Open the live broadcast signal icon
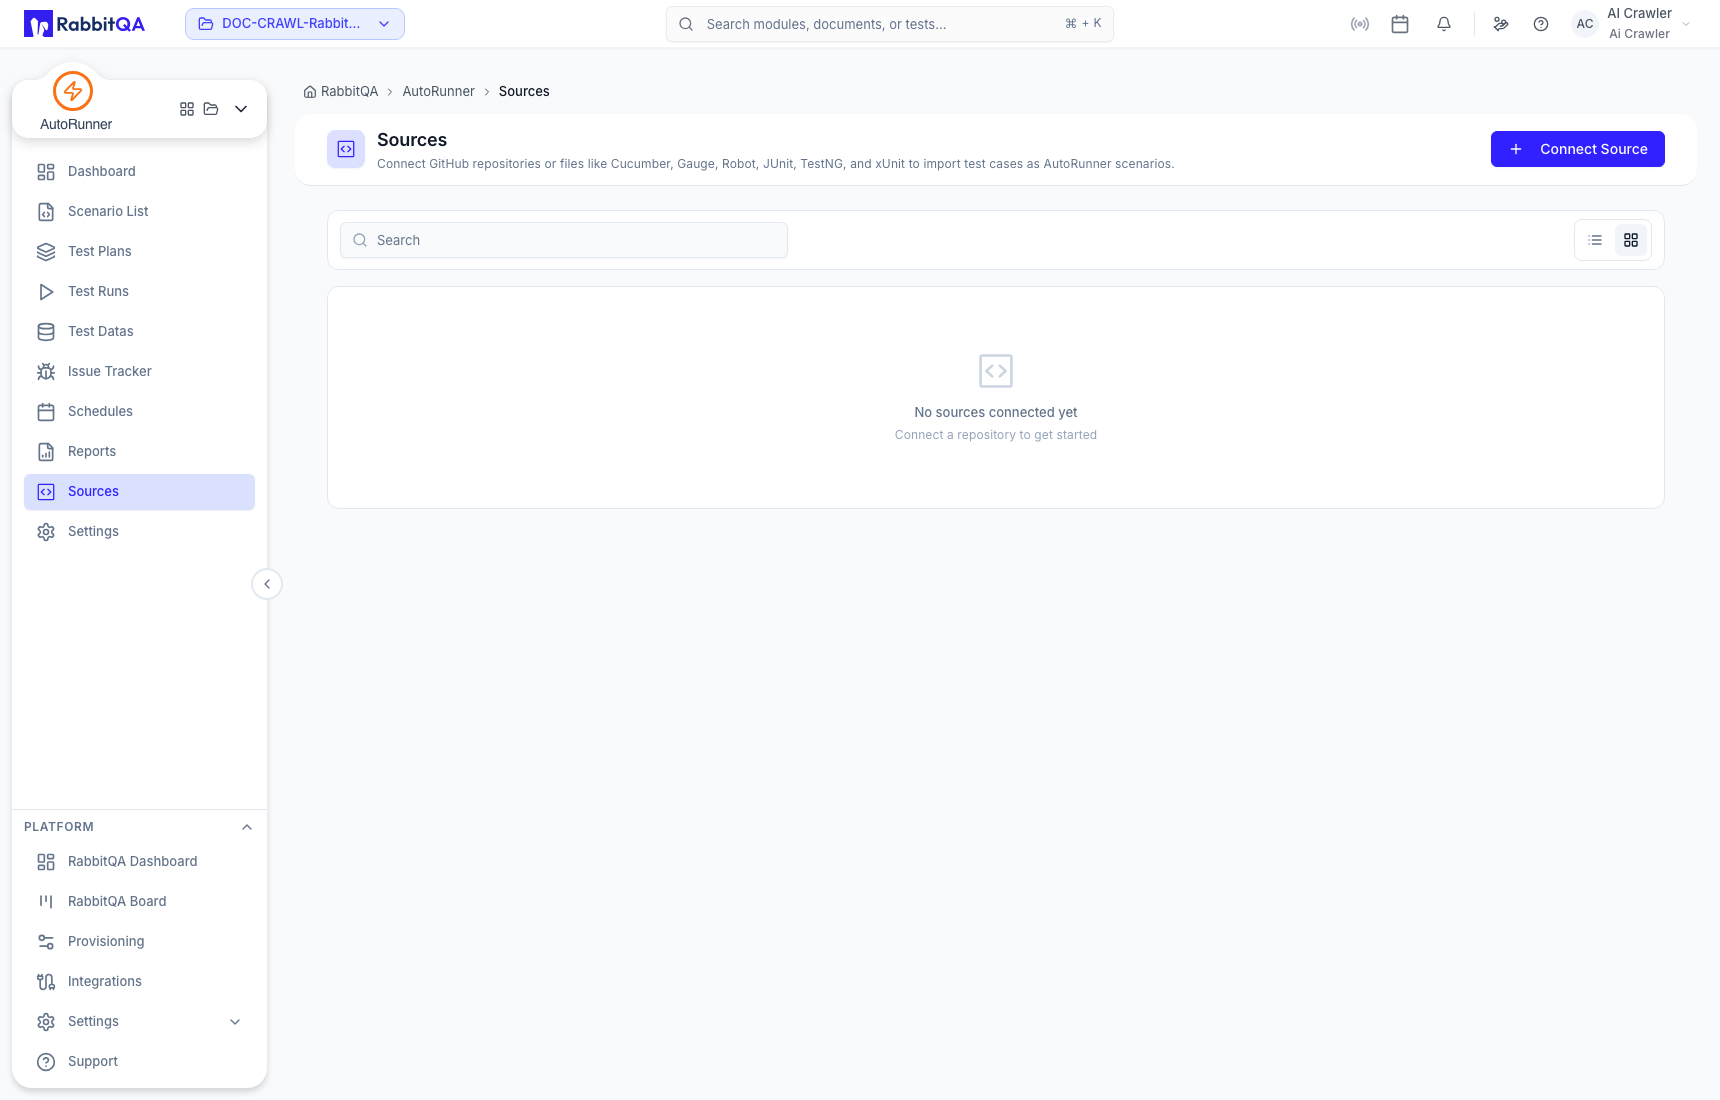Screen dimensions: 1720x1100 point(1360,24)
